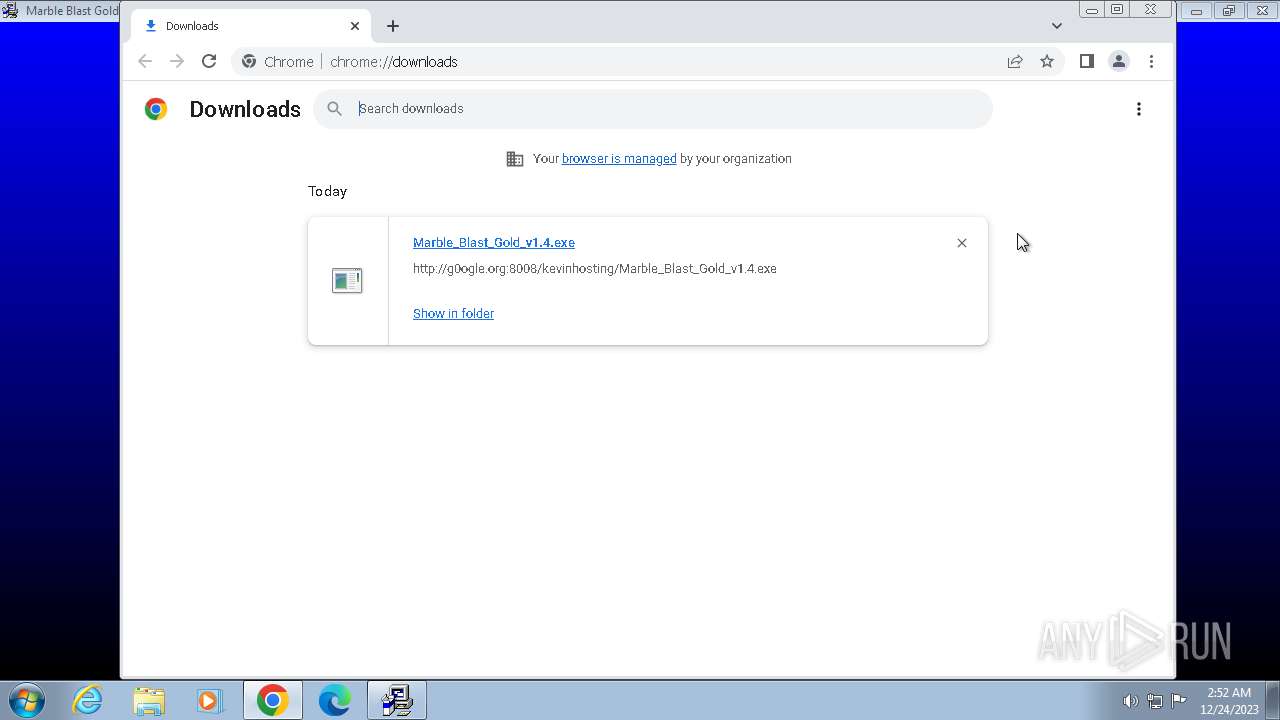The height and width of the screenshot is (720, 1280).
Task: Launch Internet Explorer from taskbar
Action: pyautogui.click(x=88, y=700)
